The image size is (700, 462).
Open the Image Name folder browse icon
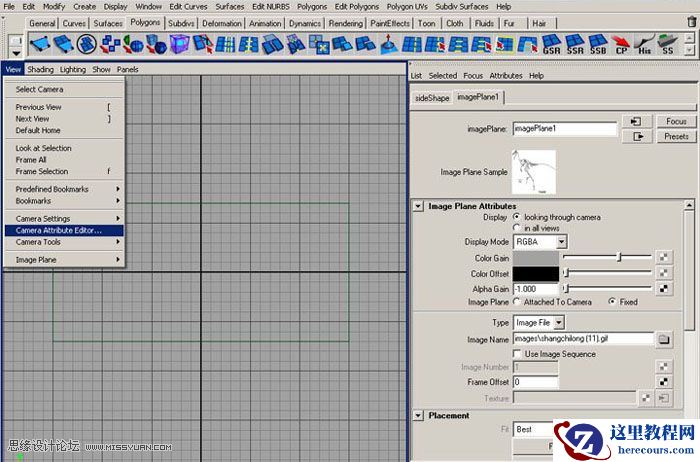[664, 339]
